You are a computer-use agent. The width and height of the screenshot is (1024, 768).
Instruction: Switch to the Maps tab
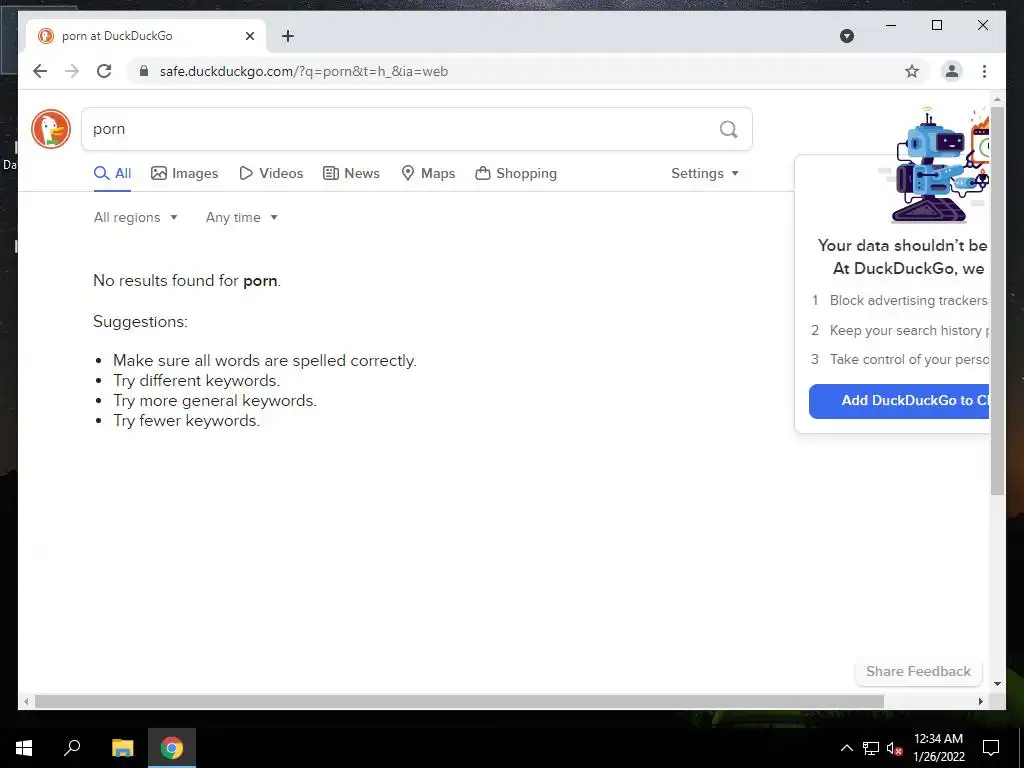click(x=428, y=173)
